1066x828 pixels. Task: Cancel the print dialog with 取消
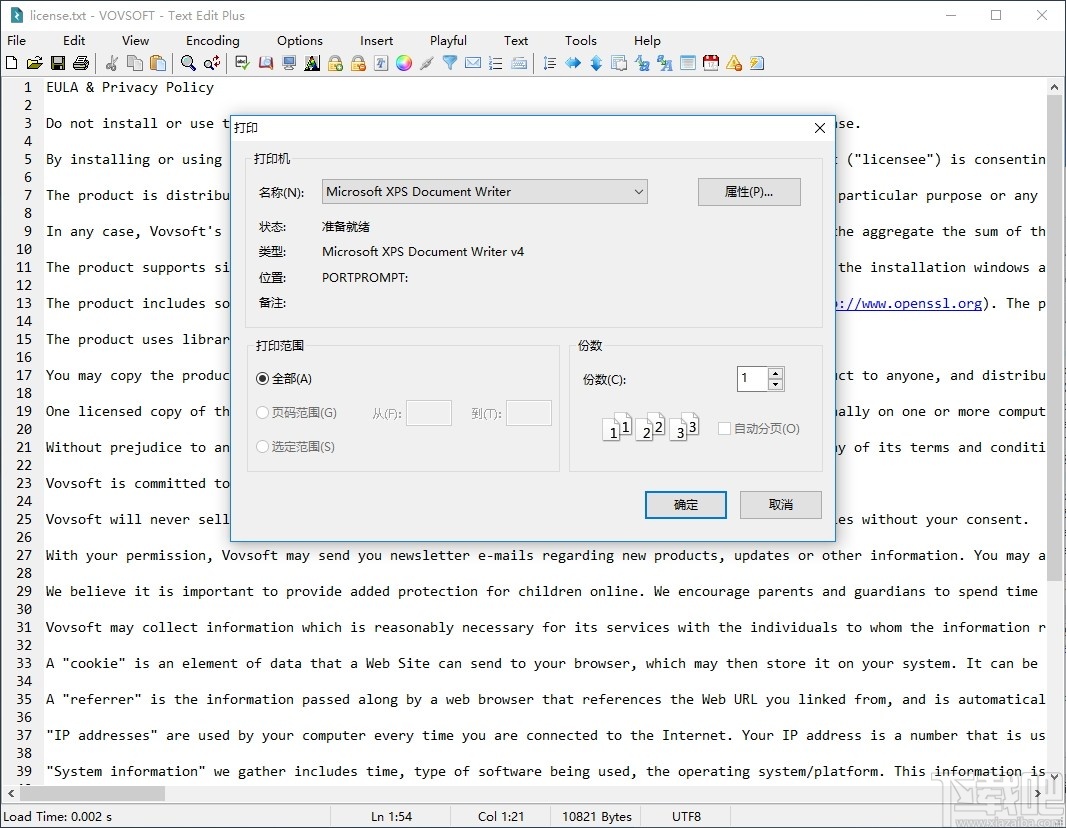click(780, 504)
